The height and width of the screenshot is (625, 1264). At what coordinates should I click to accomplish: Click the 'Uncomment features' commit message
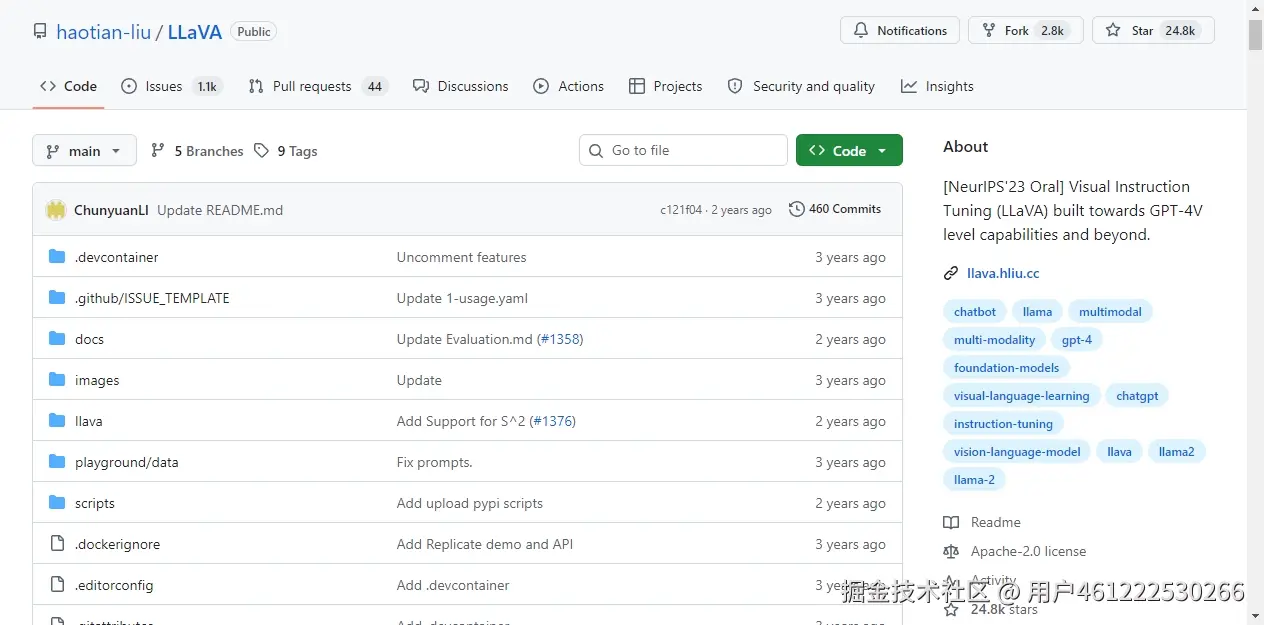point(462,257)
